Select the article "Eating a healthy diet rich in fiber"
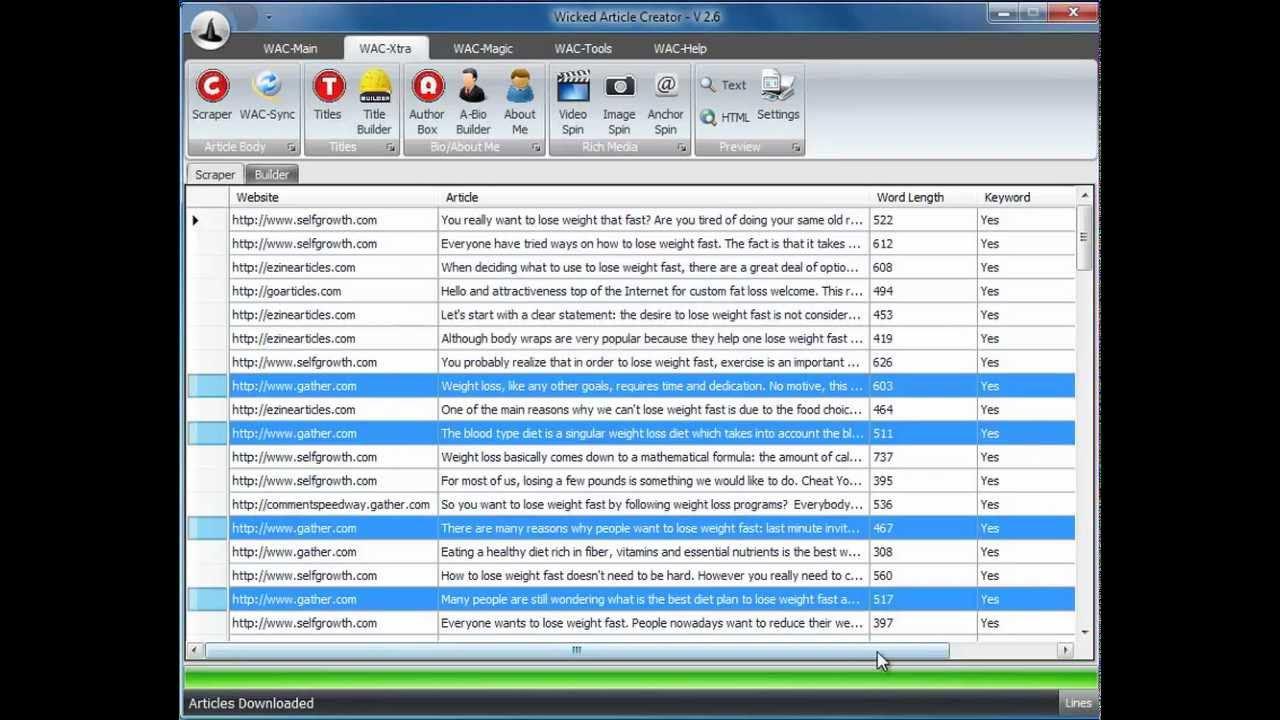 (654, 552)
